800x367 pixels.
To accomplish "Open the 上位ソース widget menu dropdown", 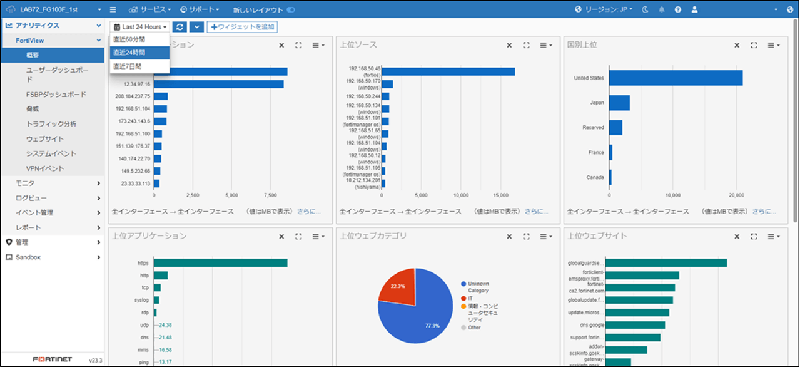I will tap(545, 45).
